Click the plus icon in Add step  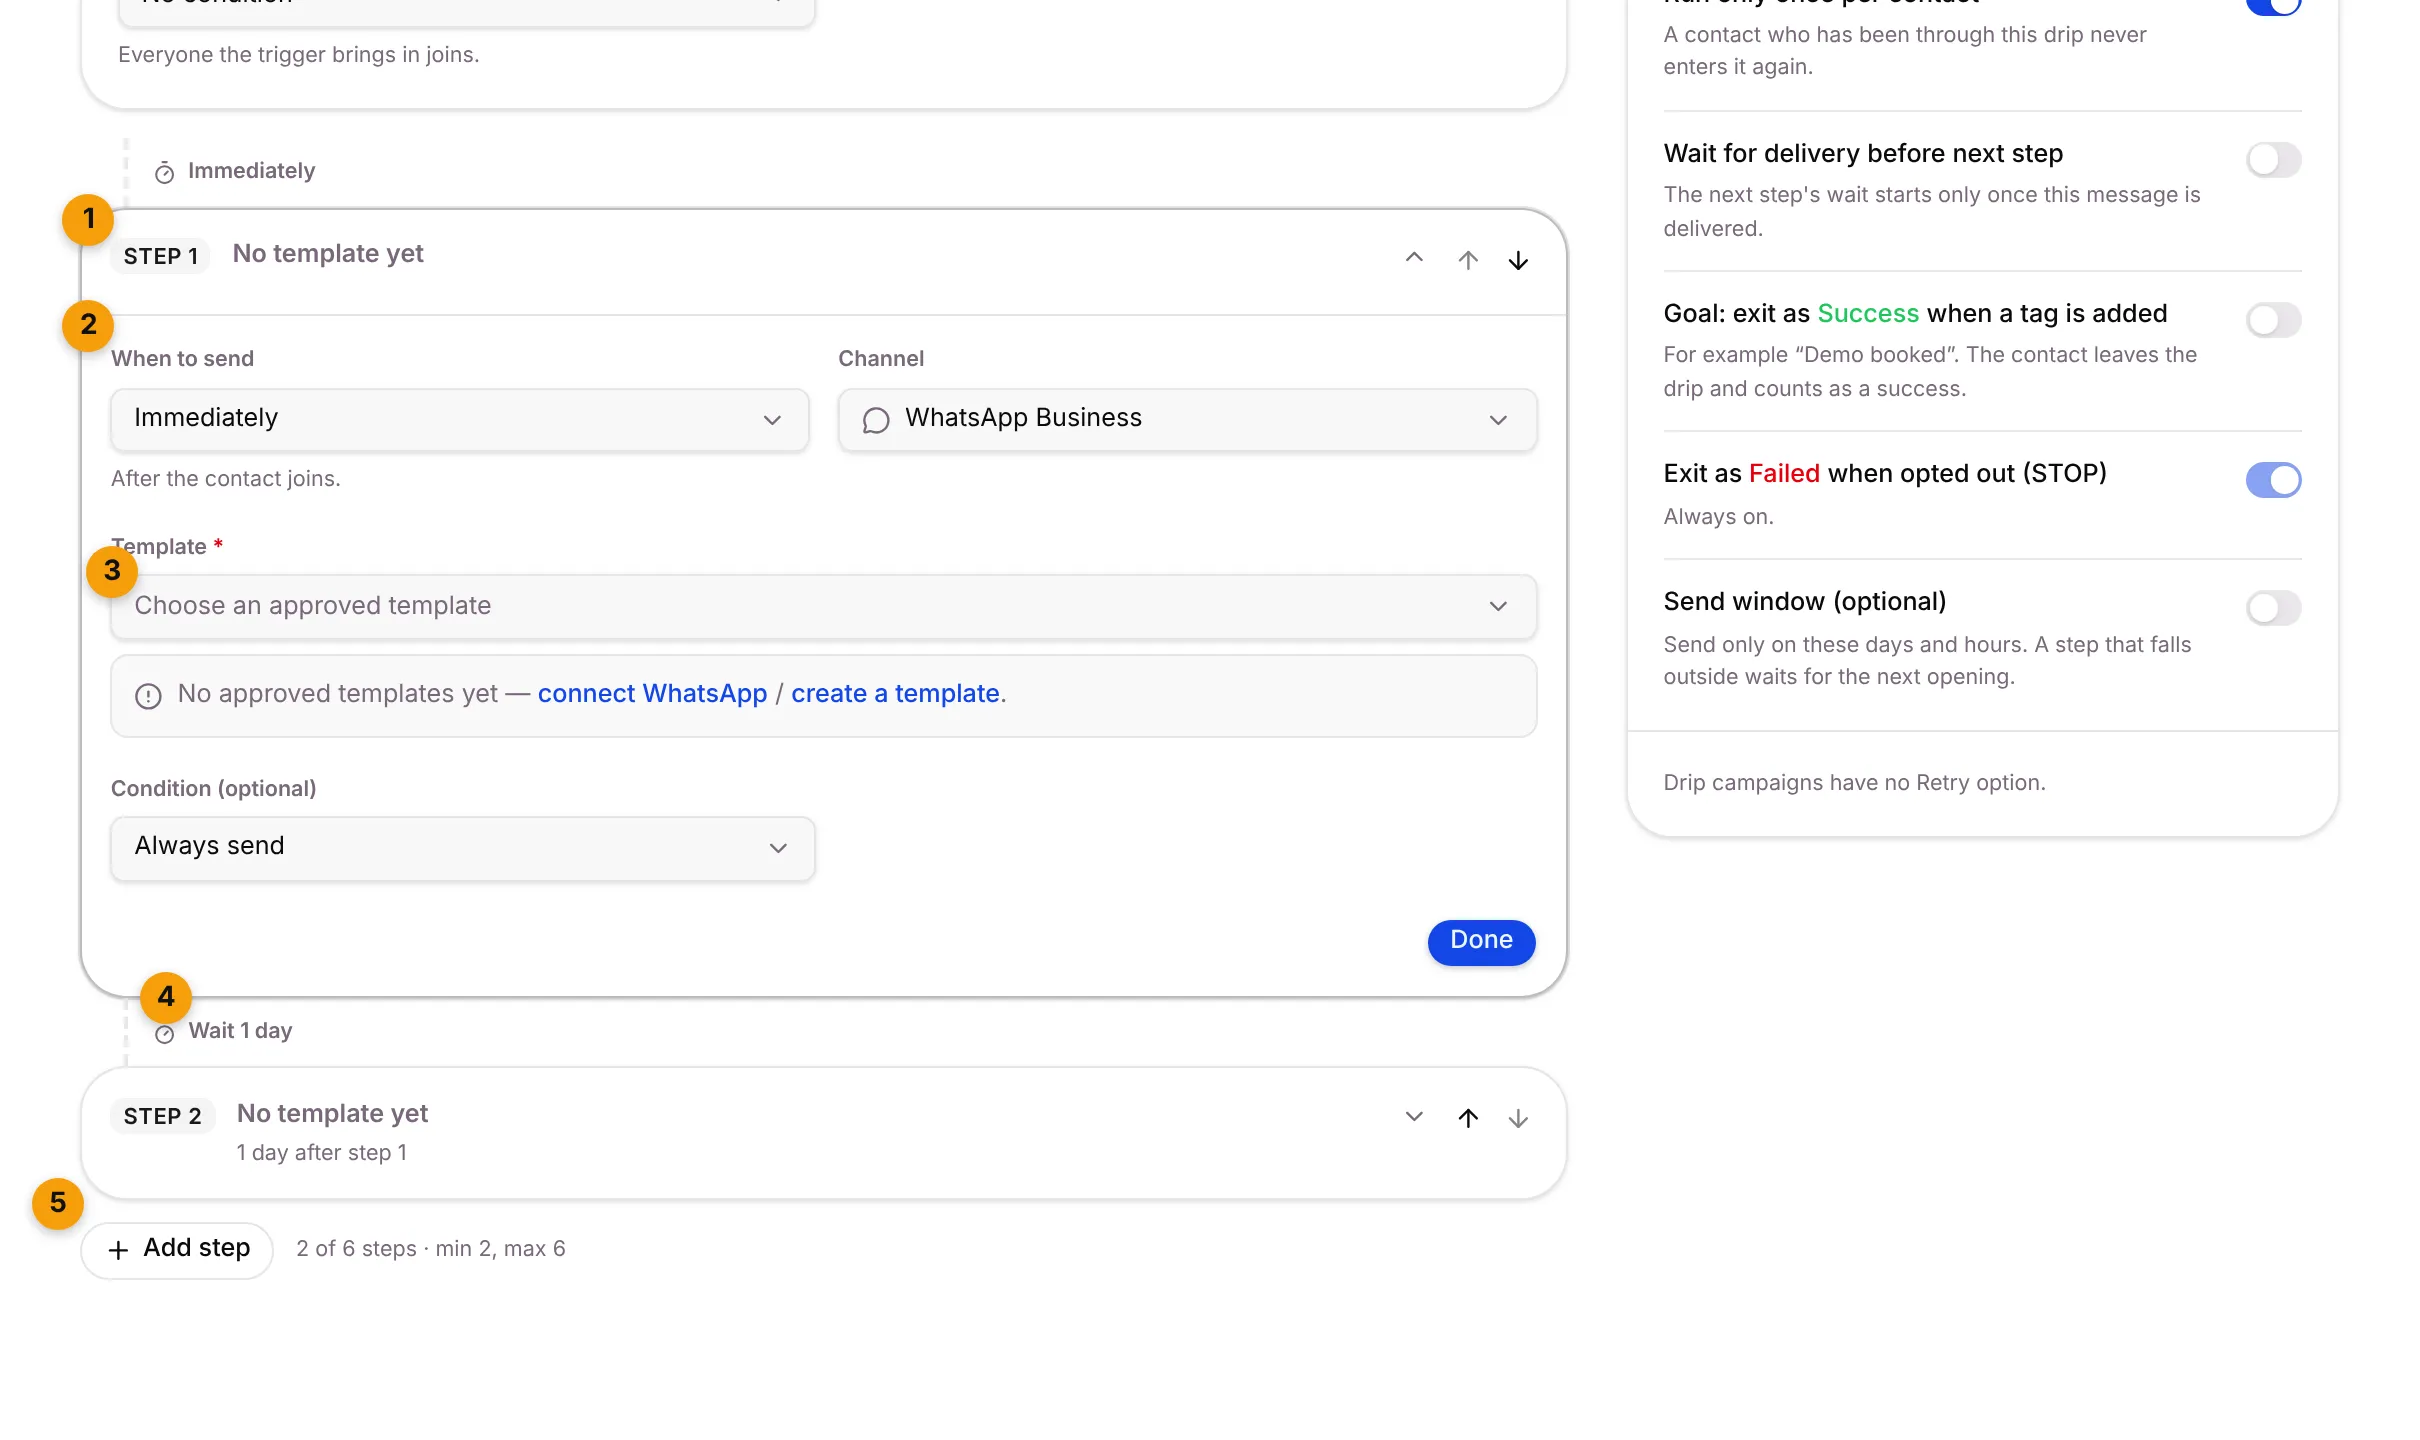coord(118,1250)
